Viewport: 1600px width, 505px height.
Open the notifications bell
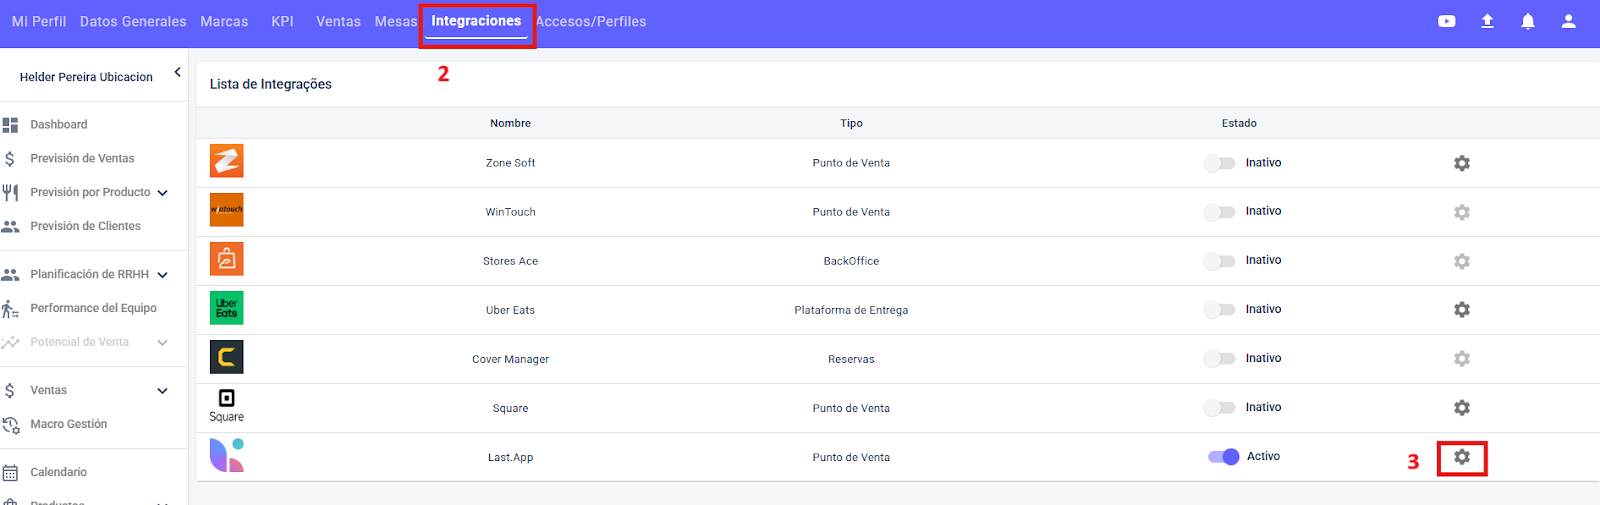[1528, 21]
